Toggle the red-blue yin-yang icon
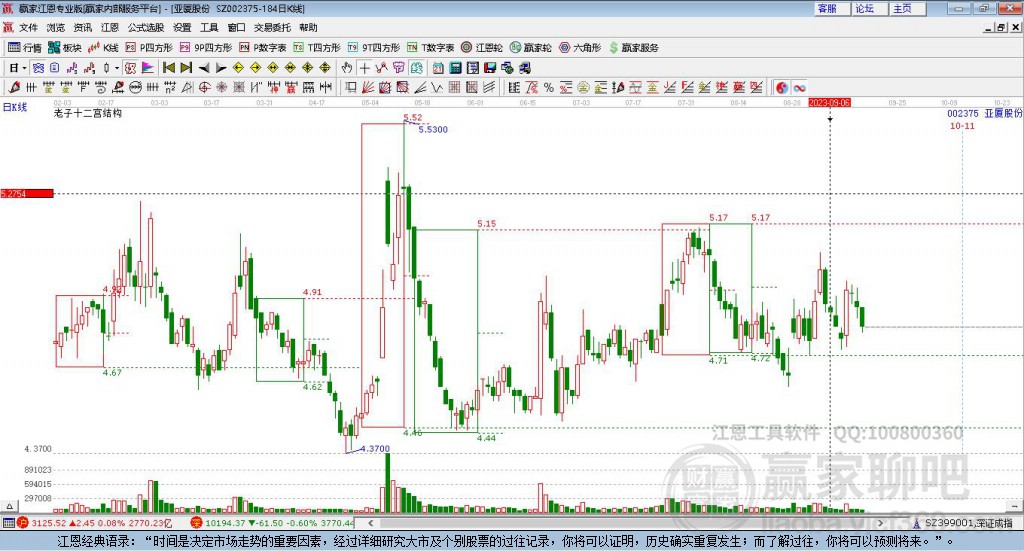The height and width of the screenshot is (551, 1024). tap(782, 87)
